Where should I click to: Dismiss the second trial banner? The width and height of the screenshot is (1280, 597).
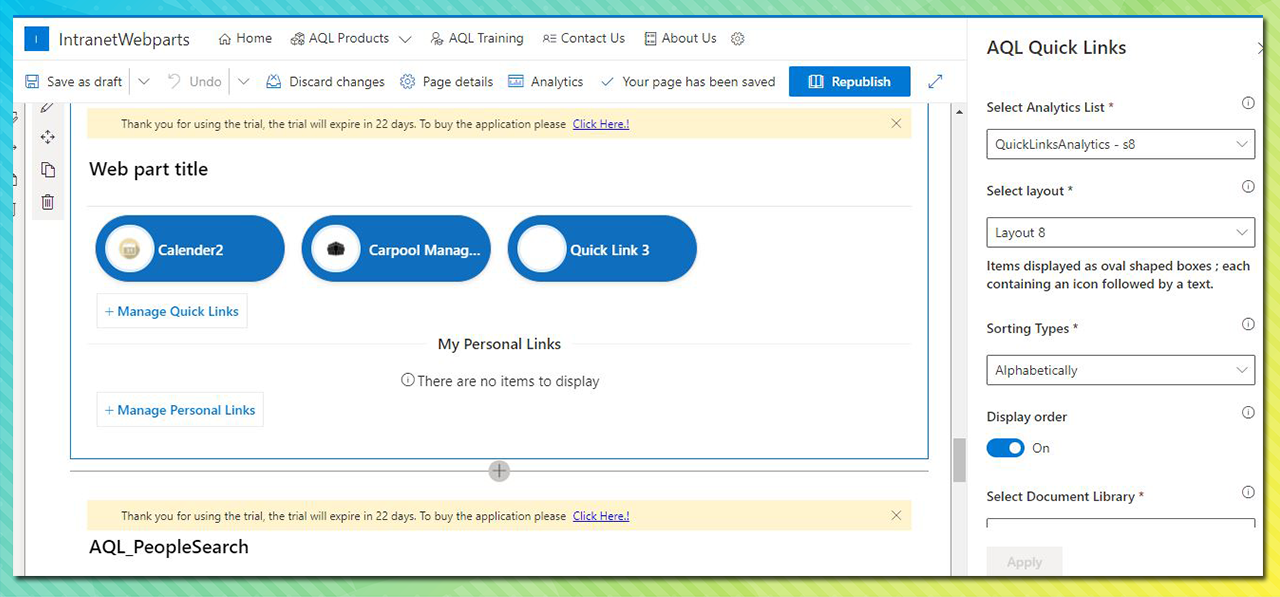[x=896, y=516]
